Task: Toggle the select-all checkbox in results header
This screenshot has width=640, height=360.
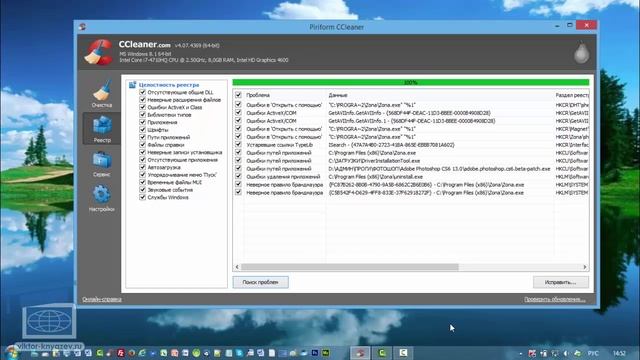Action: tap(238, 95)
